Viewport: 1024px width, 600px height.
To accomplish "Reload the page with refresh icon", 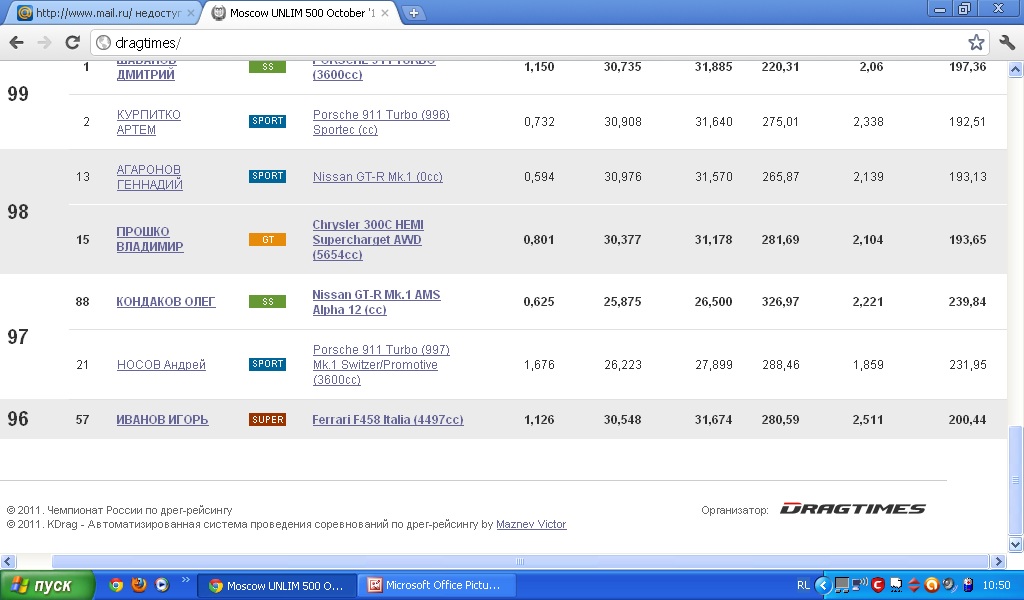I will point(72,43).
